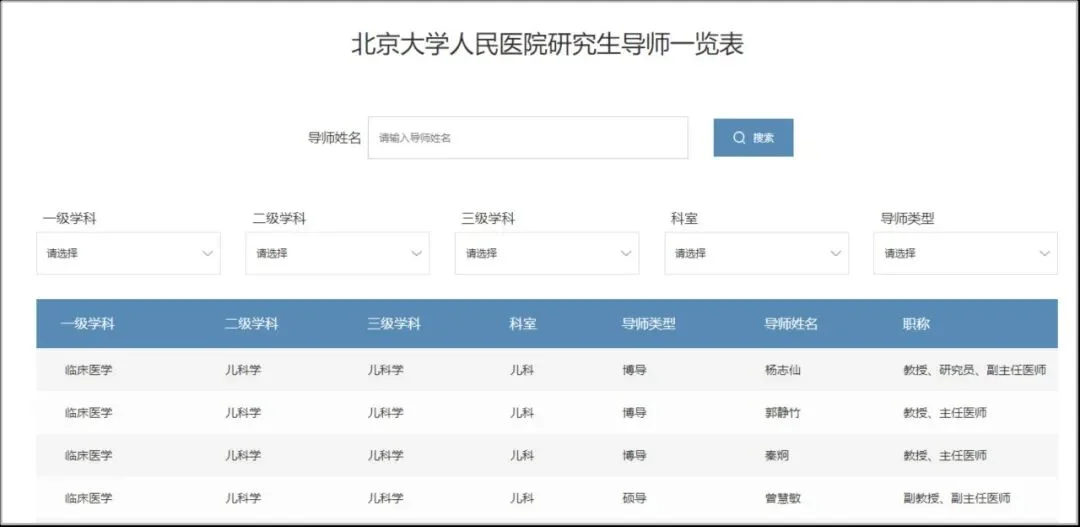Click 三级学科 cell 儿科学 in 秦炯 row
Screen dimensions: 1080x527
click(x=386, y=455)
